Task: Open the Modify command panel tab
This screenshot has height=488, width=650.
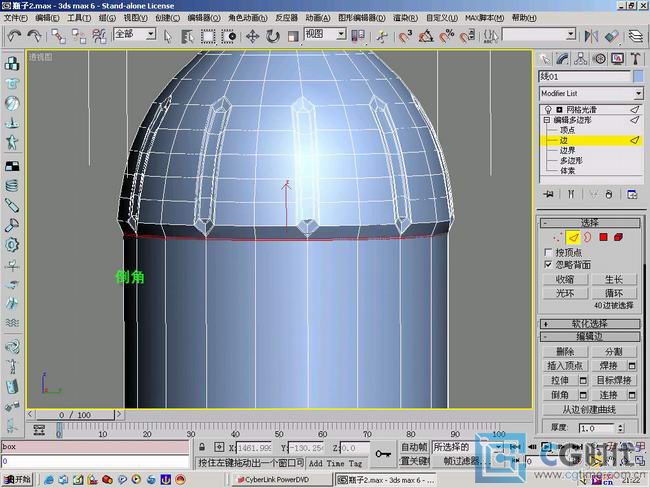Action: pyautogui.click(x=562, y=58)
